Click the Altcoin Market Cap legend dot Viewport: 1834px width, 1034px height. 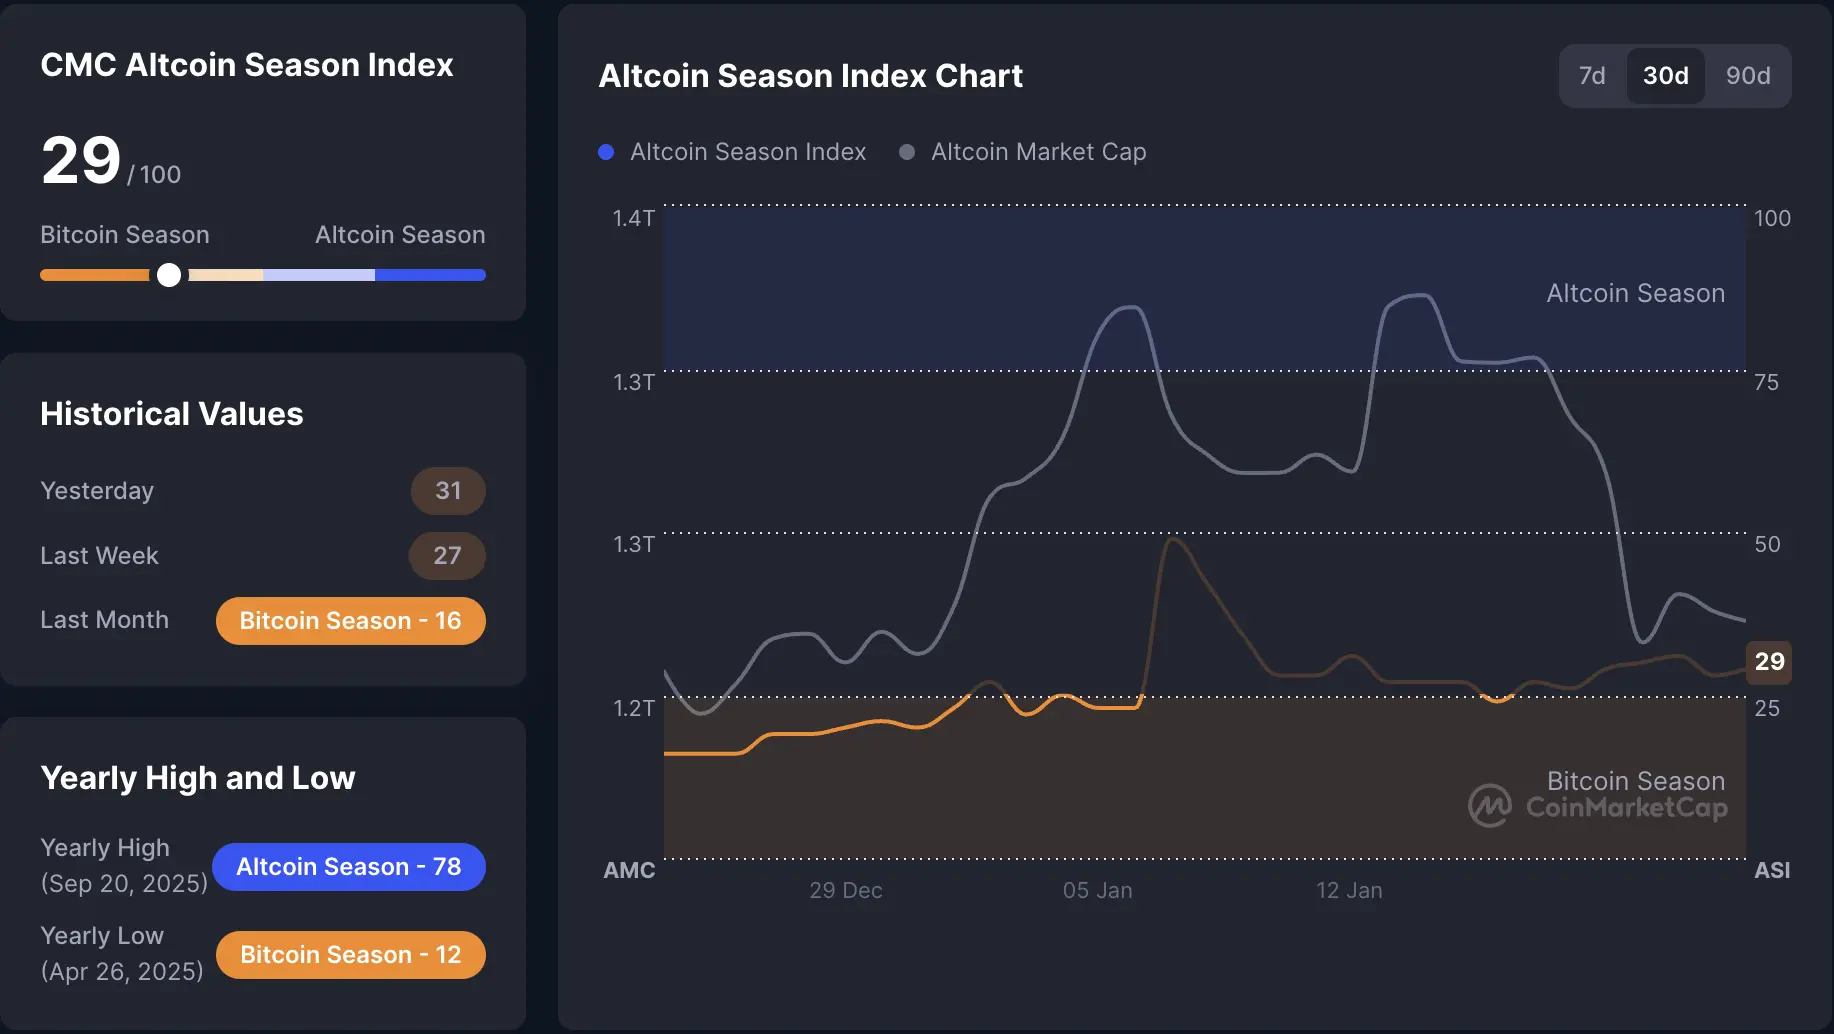click(x=907, y=152)
